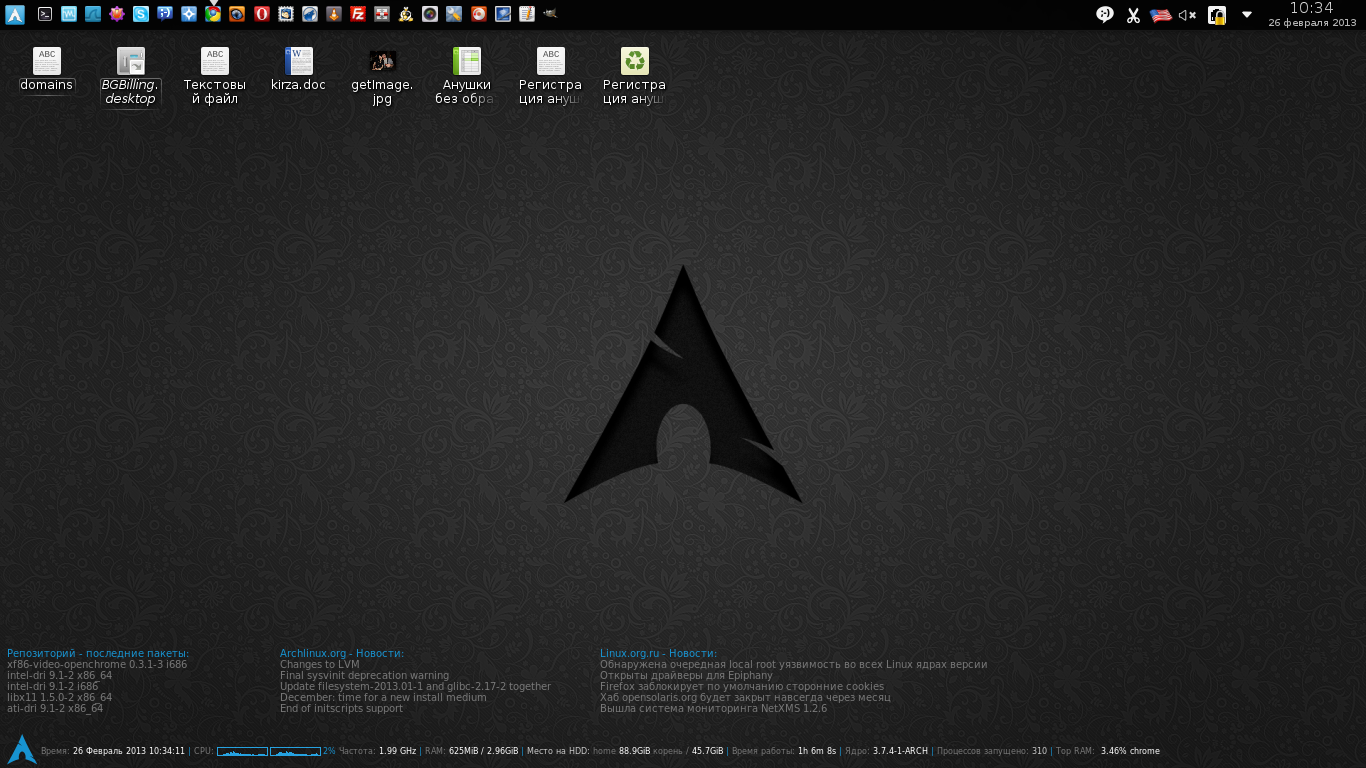Screen dimensions: 1366x768
Task: Click 'End of initscripts support' line
Action: click(341, 708)
